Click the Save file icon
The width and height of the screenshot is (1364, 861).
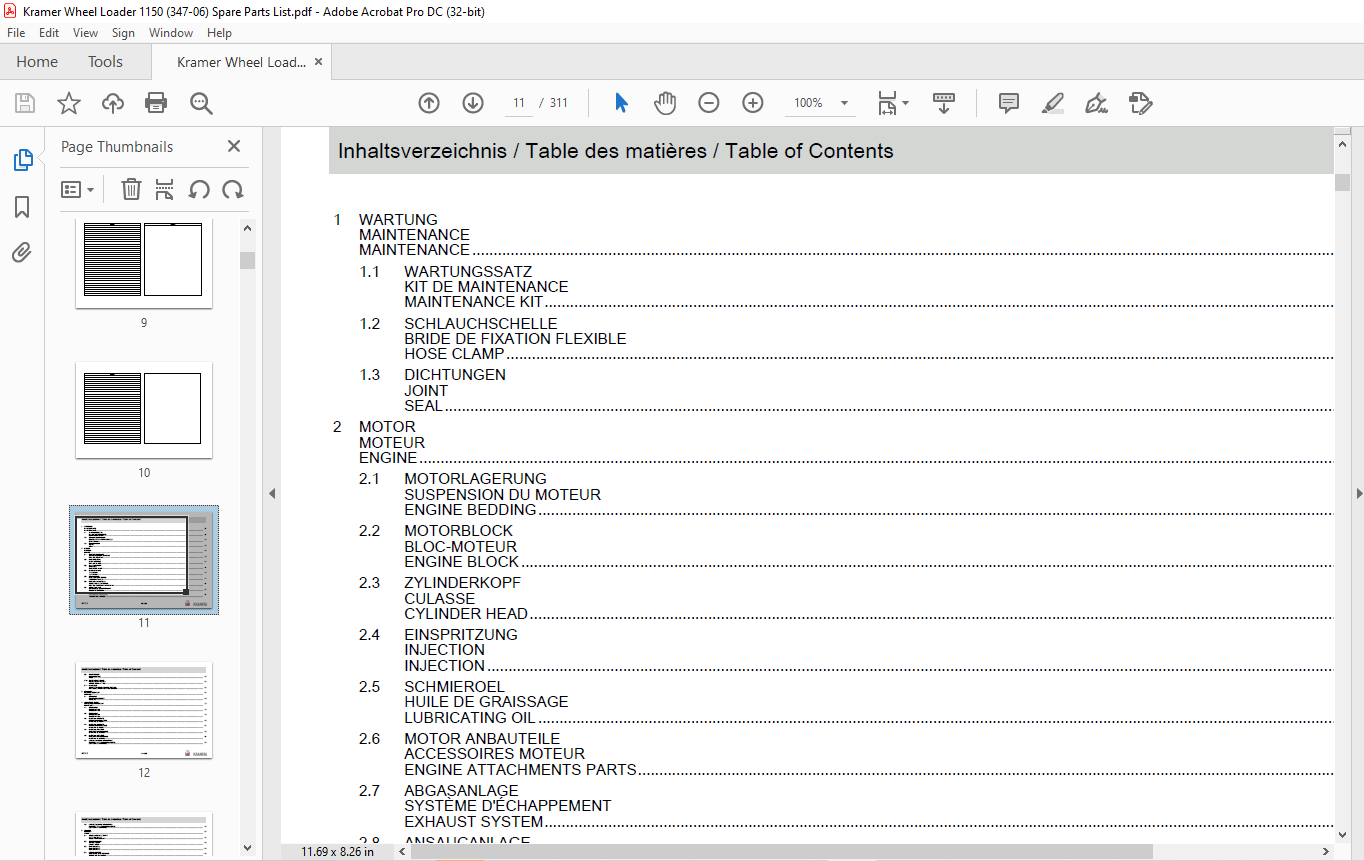pos(25,103)
